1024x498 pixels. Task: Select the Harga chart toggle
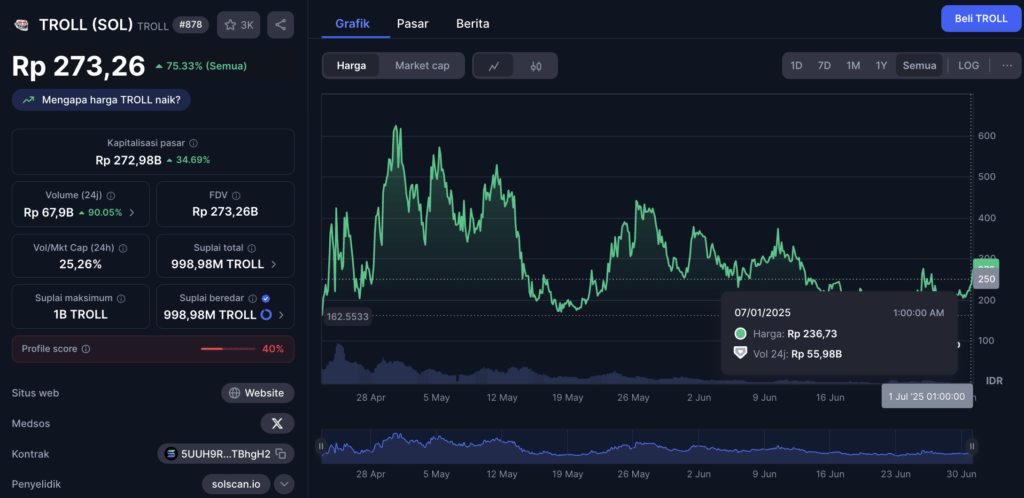click(351, 65)
